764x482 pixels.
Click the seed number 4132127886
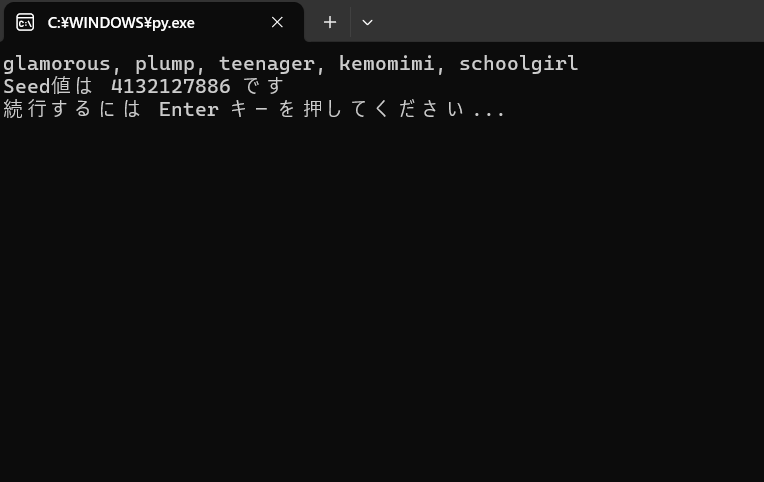pos(171,87)
